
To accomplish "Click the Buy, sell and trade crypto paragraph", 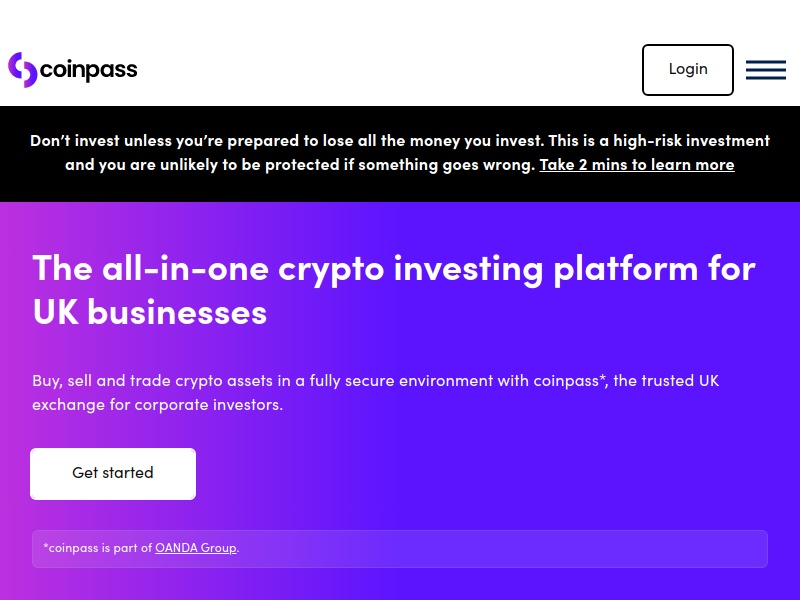I will (x=376, y=393).
